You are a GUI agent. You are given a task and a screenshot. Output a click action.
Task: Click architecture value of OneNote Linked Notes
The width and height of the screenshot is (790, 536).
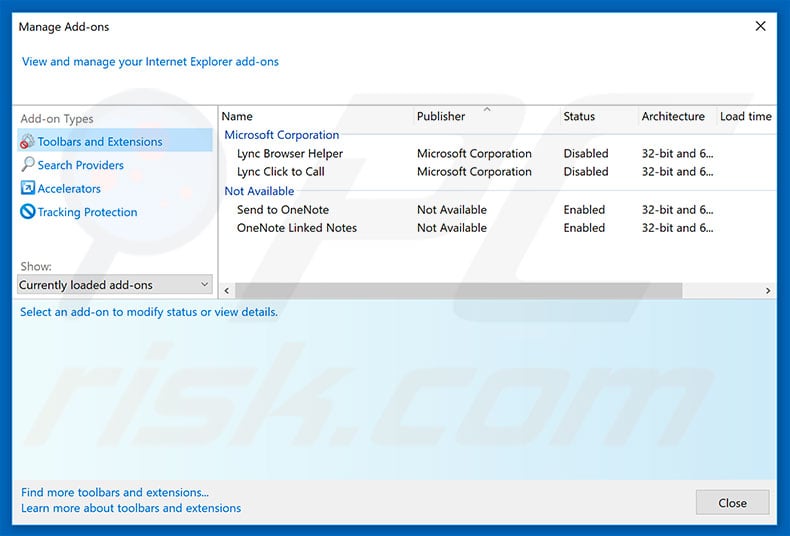coord(677,228)
